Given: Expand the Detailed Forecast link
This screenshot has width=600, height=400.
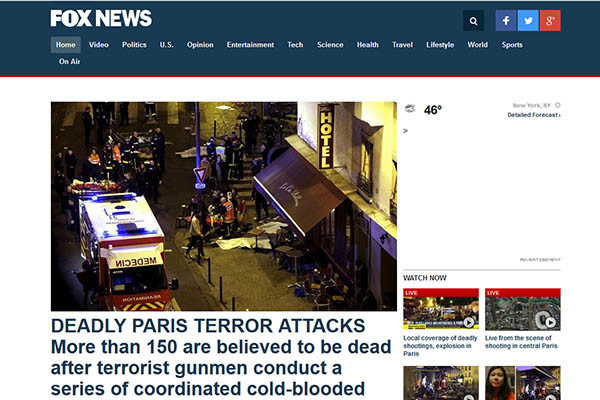Looking at the screenshot, I should 533,115.
